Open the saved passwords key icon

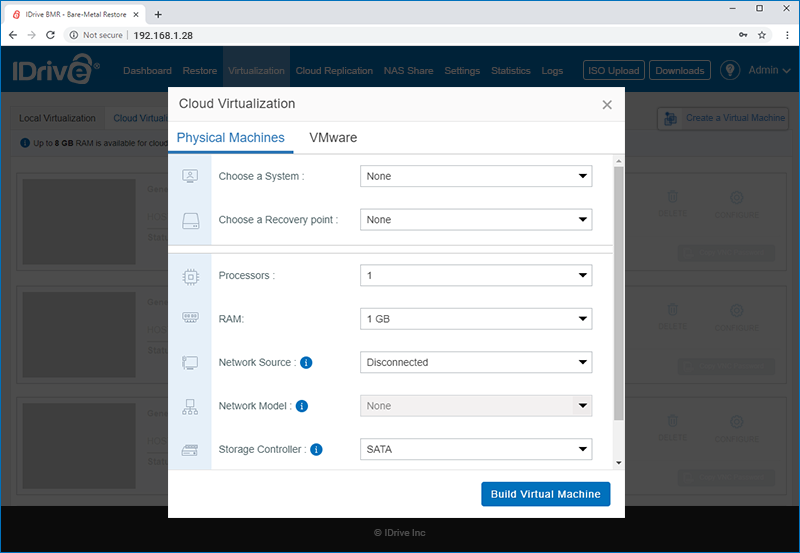coord(743,35)
